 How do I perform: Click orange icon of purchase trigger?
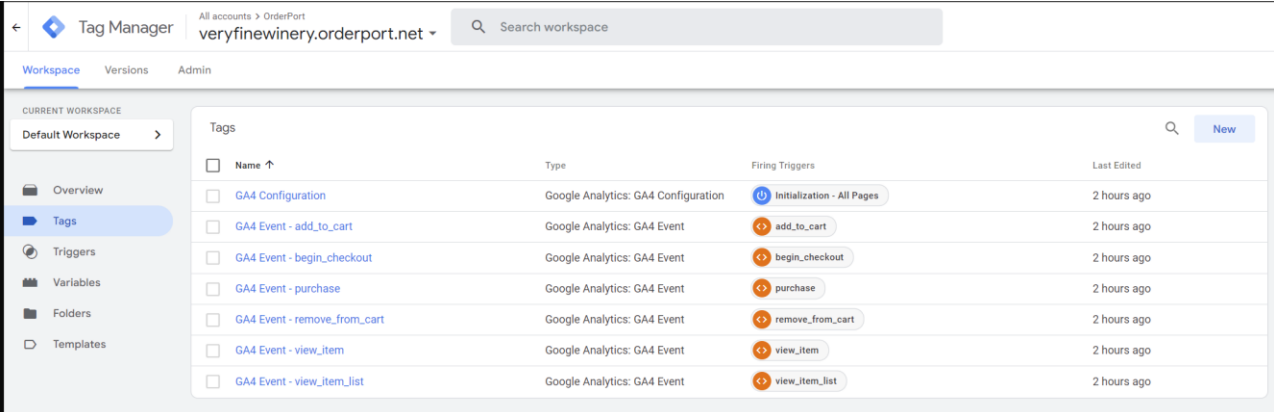coord(762,288)
